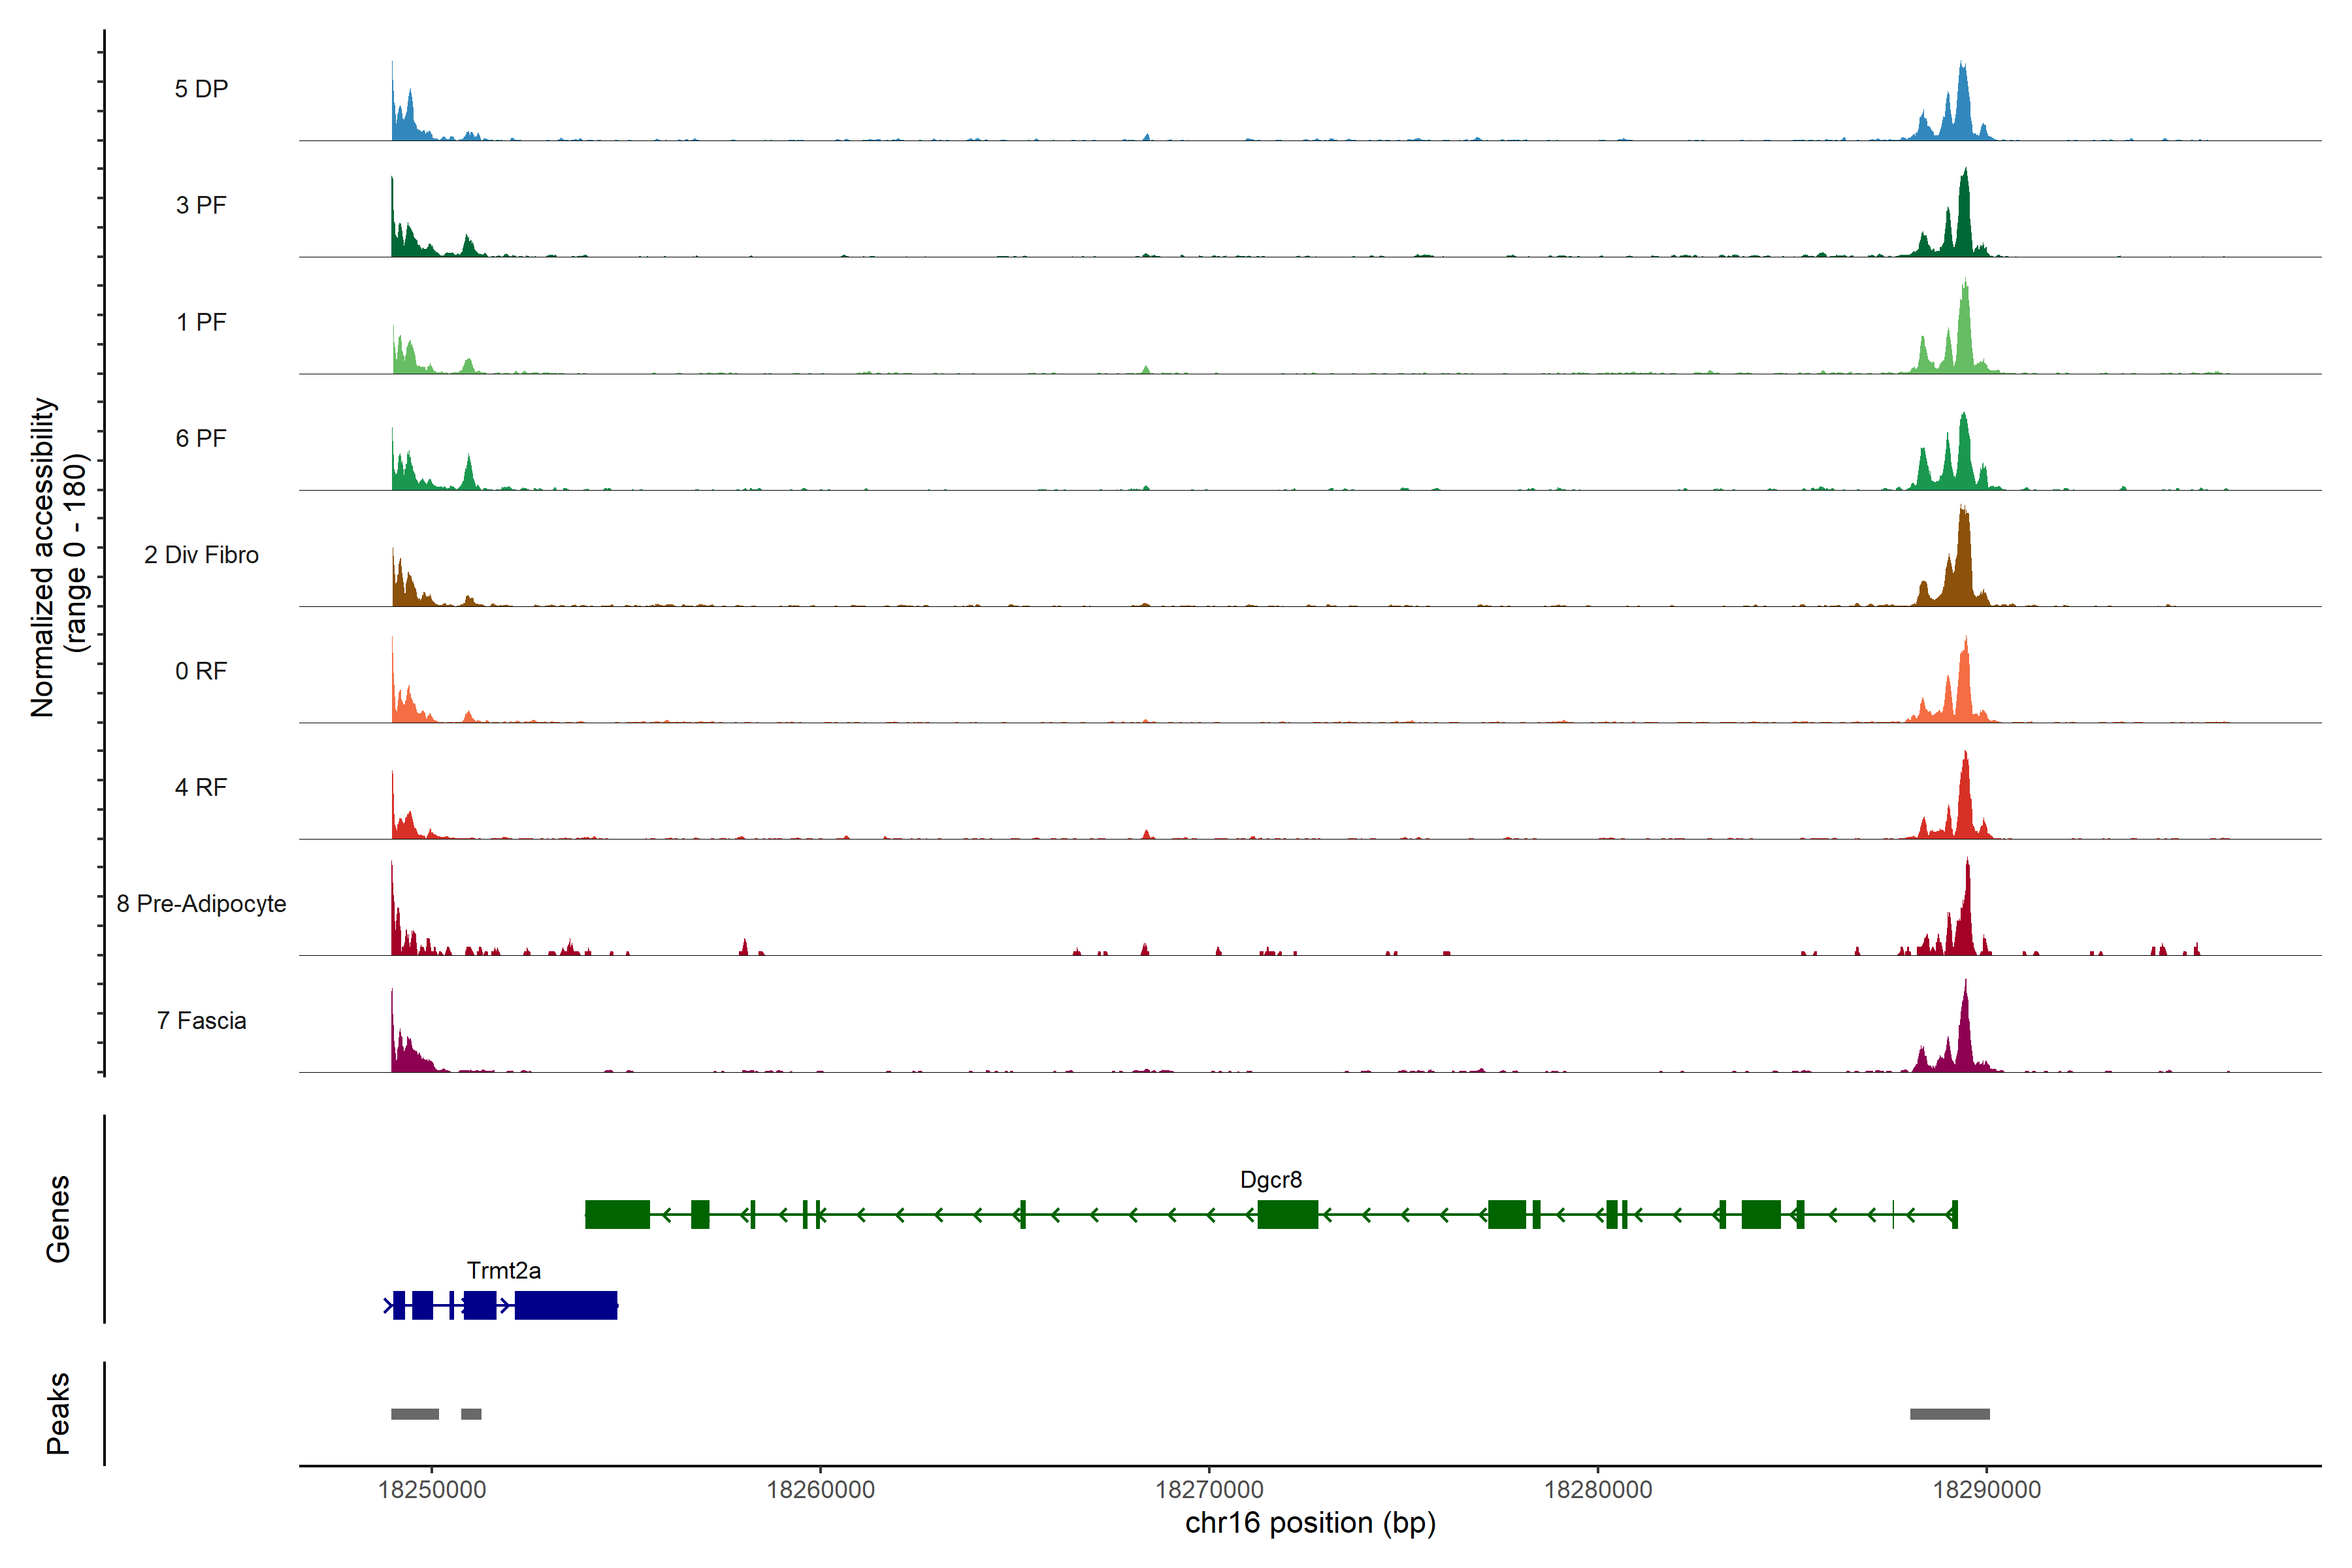Click the leftmost gray peak bar
The width and height of the screenshot is (2352, 1568).
coord(415,1414)
